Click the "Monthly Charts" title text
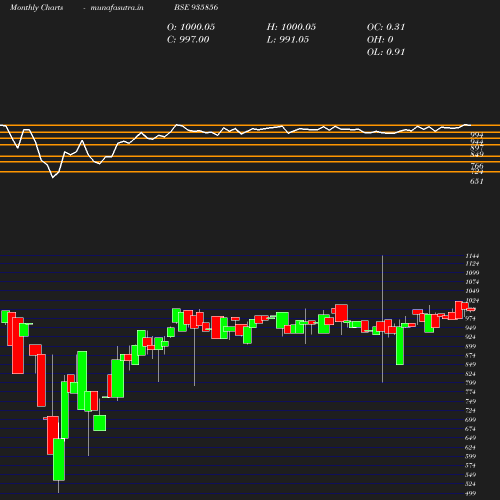 pos(36,7)
